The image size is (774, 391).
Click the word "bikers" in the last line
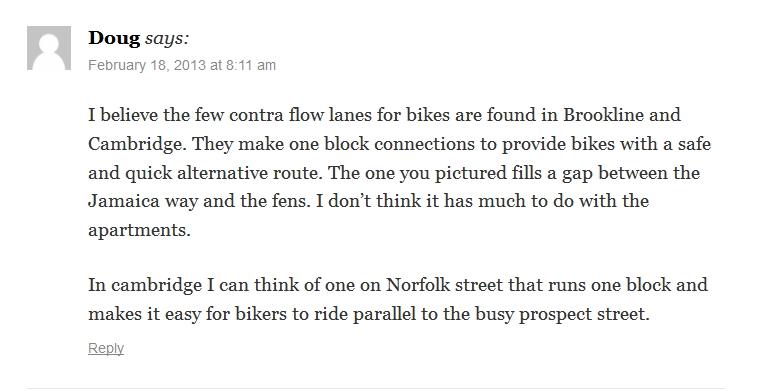(261, 314)
